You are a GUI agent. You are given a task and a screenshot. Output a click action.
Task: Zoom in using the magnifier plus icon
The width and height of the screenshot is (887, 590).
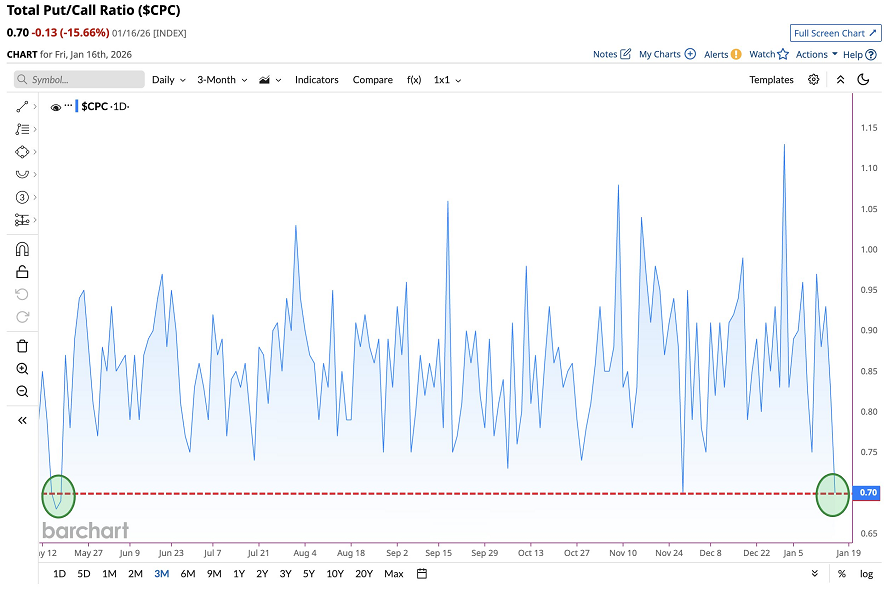[22, 369]
